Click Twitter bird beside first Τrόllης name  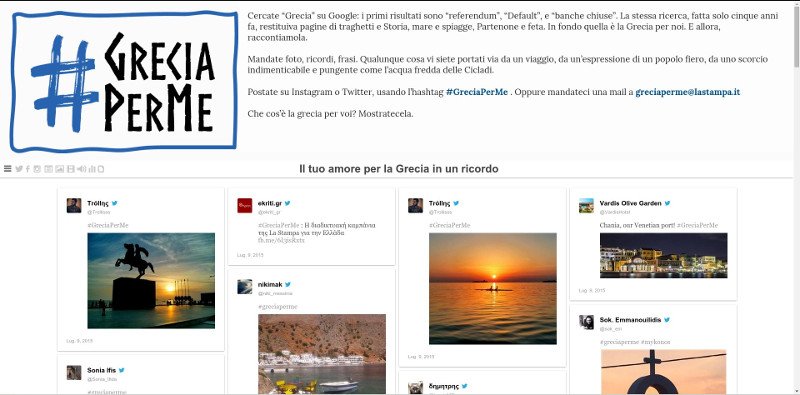pyautogui.click(x=114, y=203)
